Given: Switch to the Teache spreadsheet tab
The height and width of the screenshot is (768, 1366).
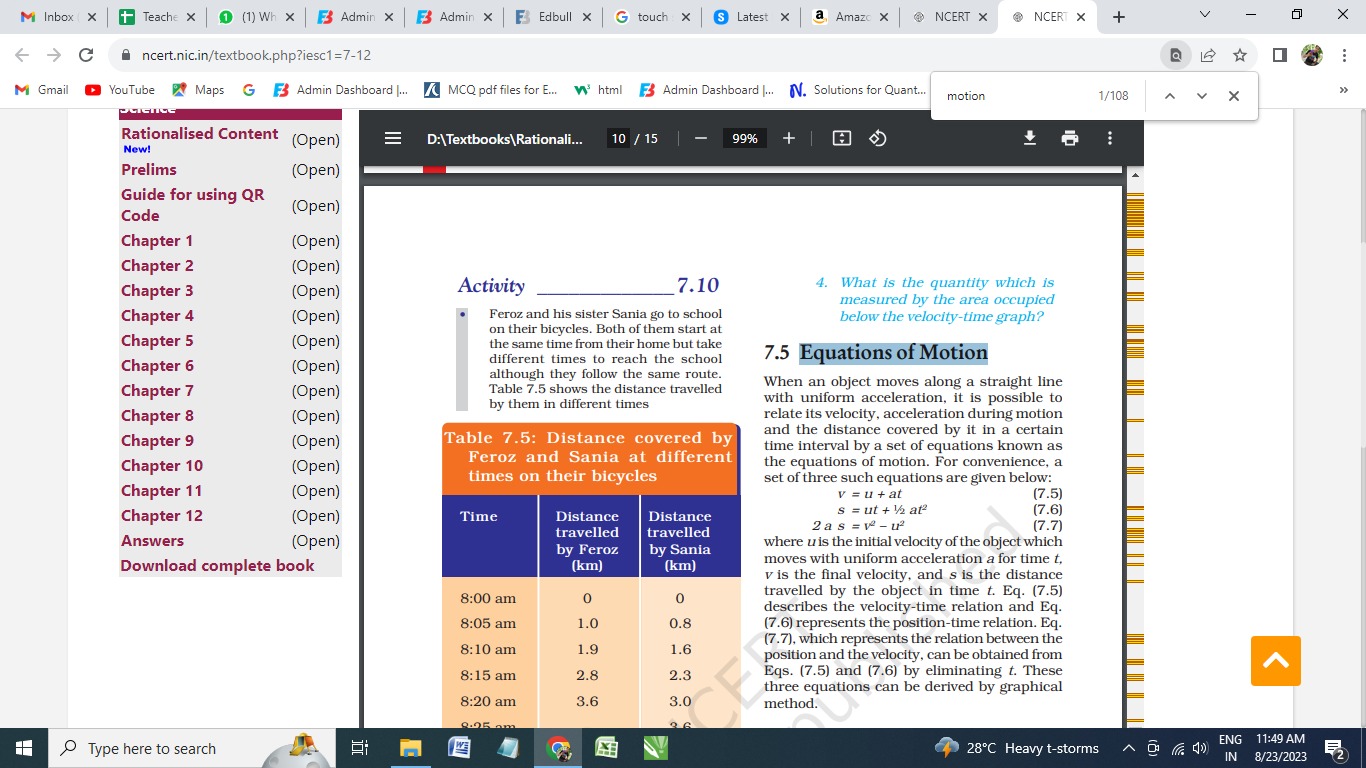Looking at the screenshot, I should pos(157,17).
